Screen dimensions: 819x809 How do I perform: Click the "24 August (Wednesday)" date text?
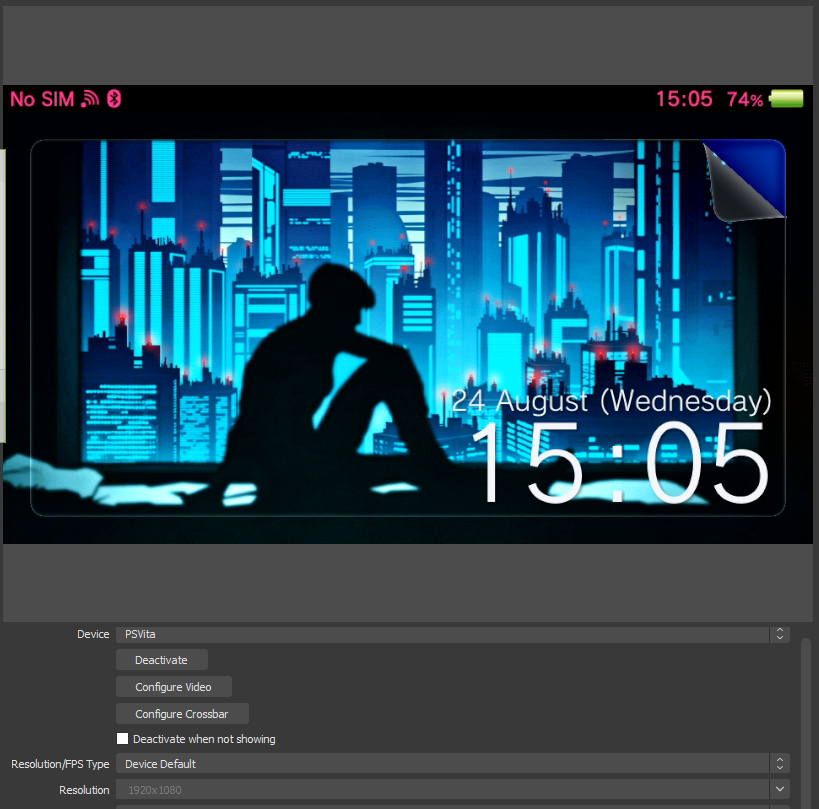[611, 401]
